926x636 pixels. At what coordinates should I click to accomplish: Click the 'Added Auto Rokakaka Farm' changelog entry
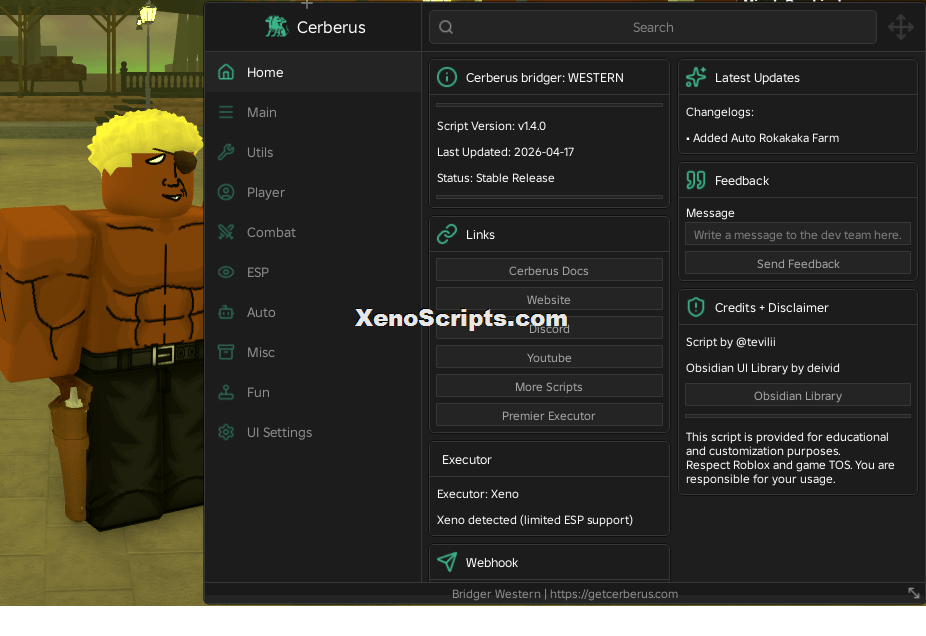pyautogui.click(x=762, y=138)
